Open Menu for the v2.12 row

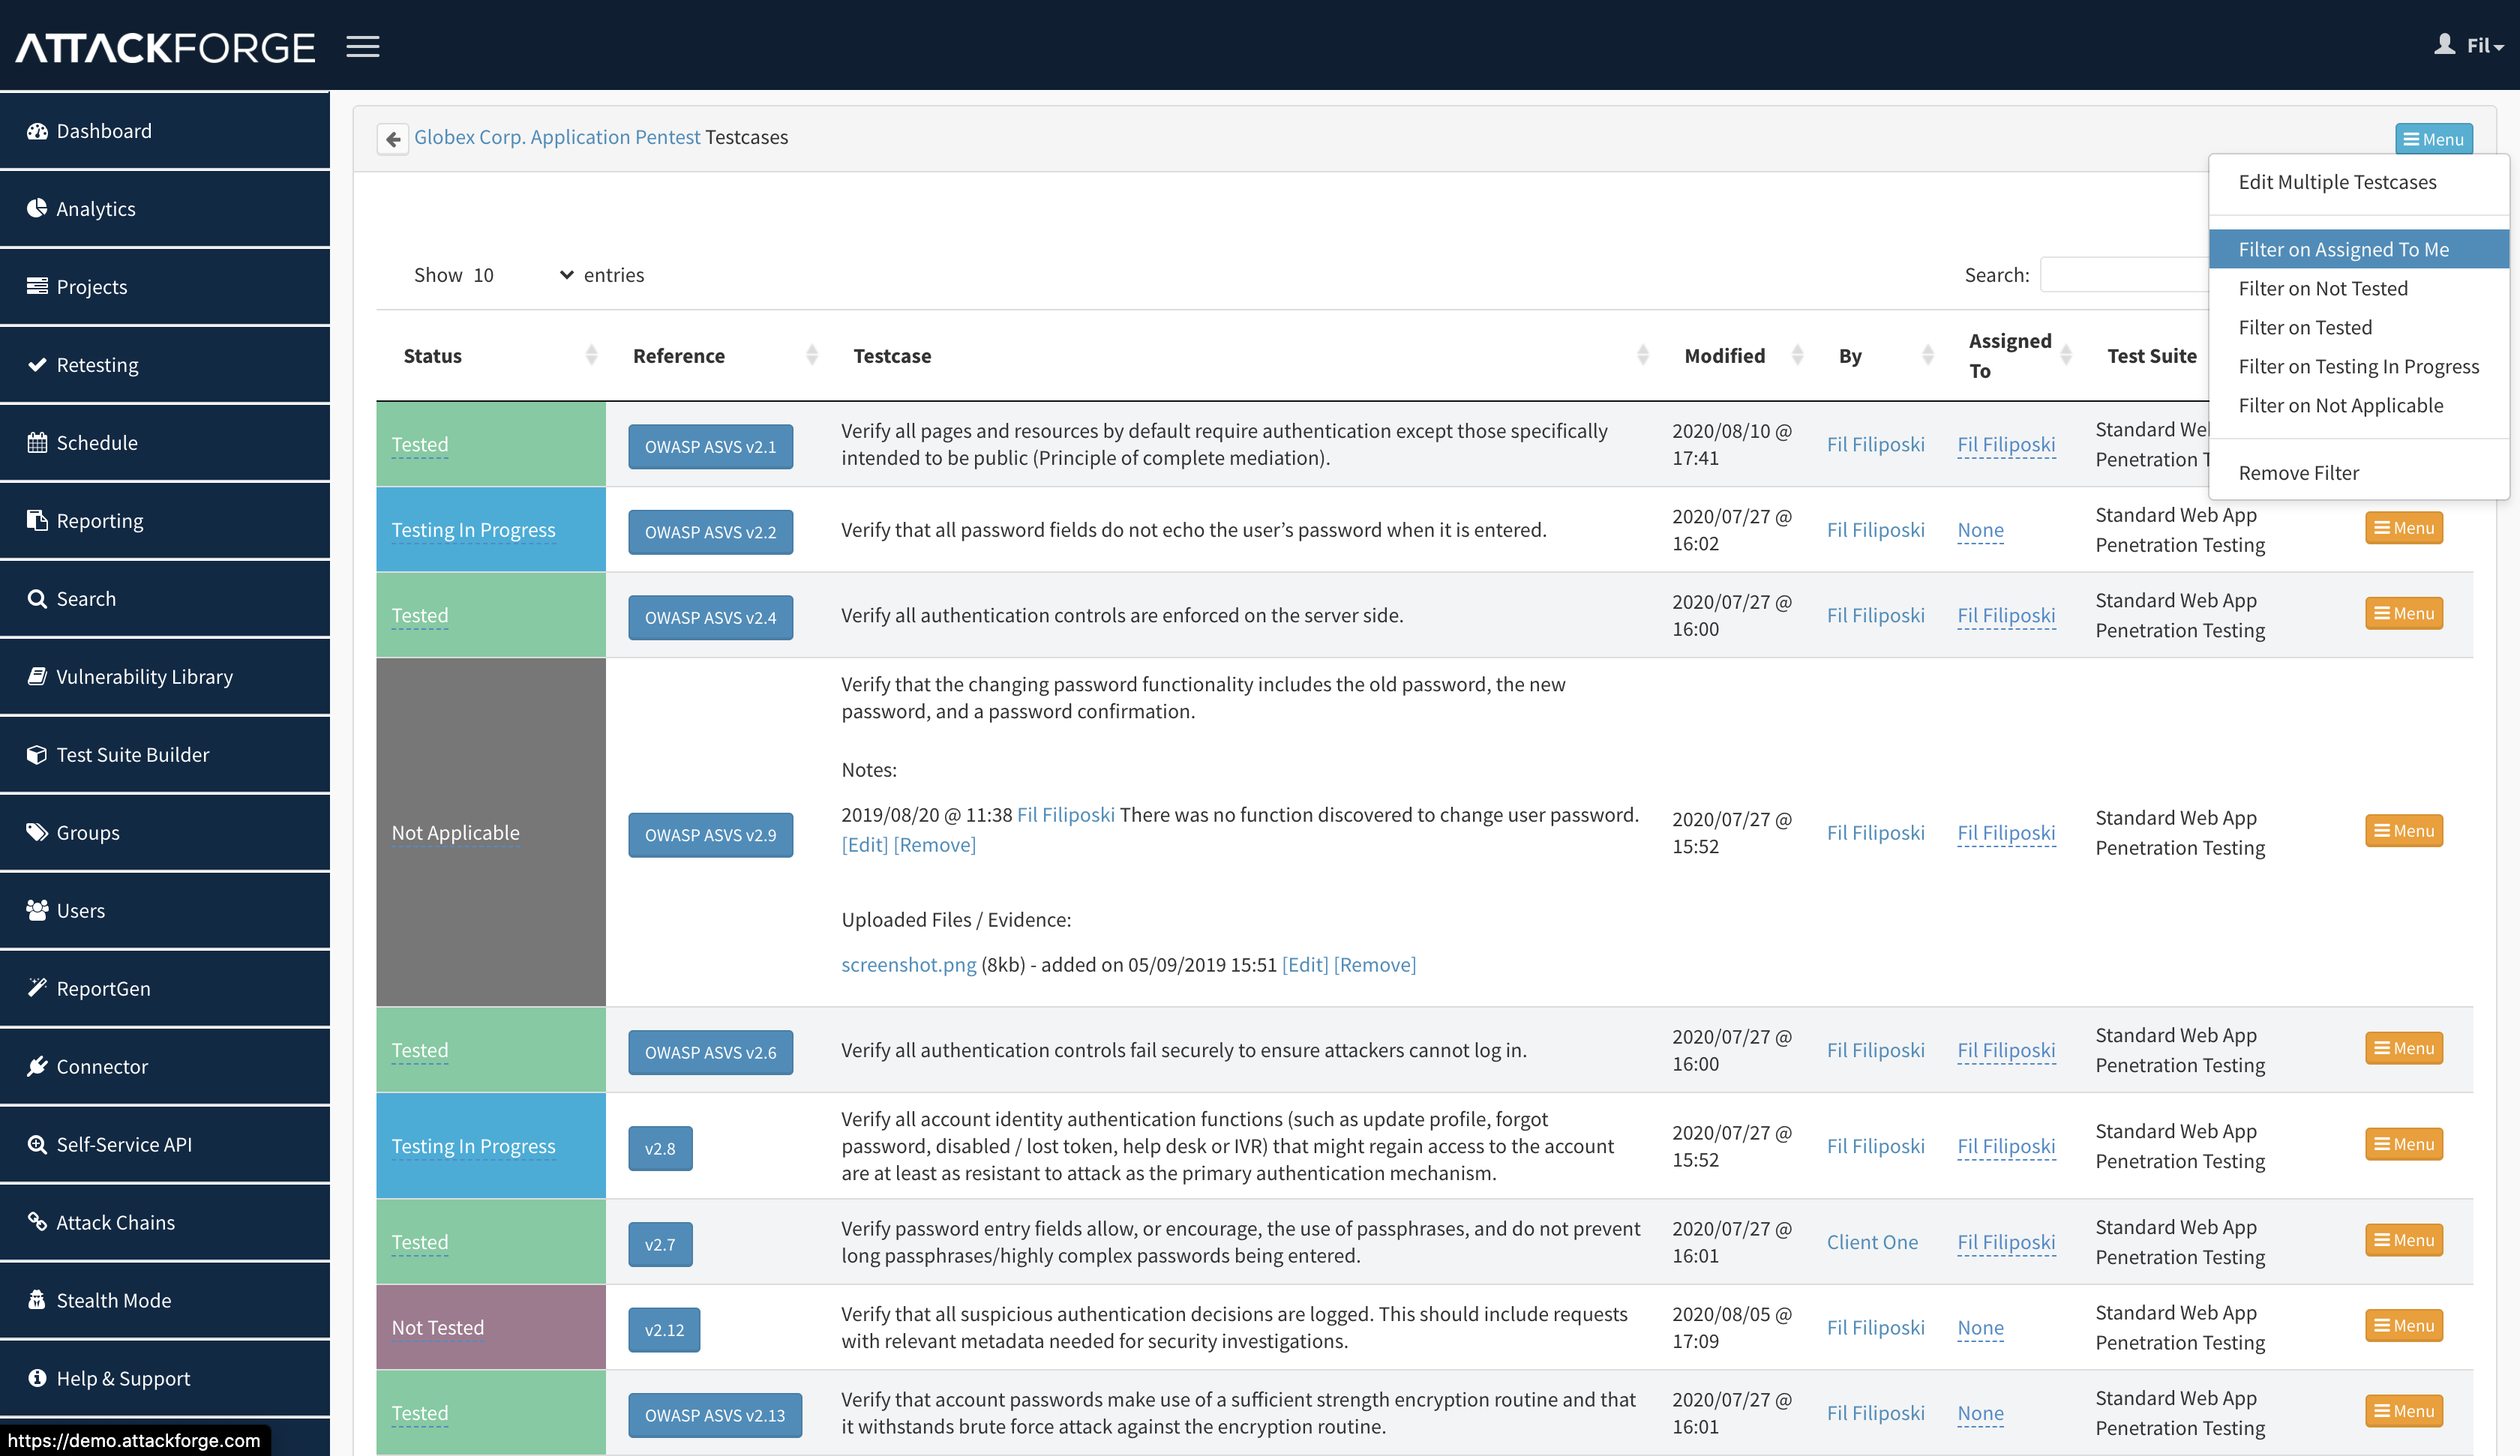pyautogui.click(x=2404, y=1326)
